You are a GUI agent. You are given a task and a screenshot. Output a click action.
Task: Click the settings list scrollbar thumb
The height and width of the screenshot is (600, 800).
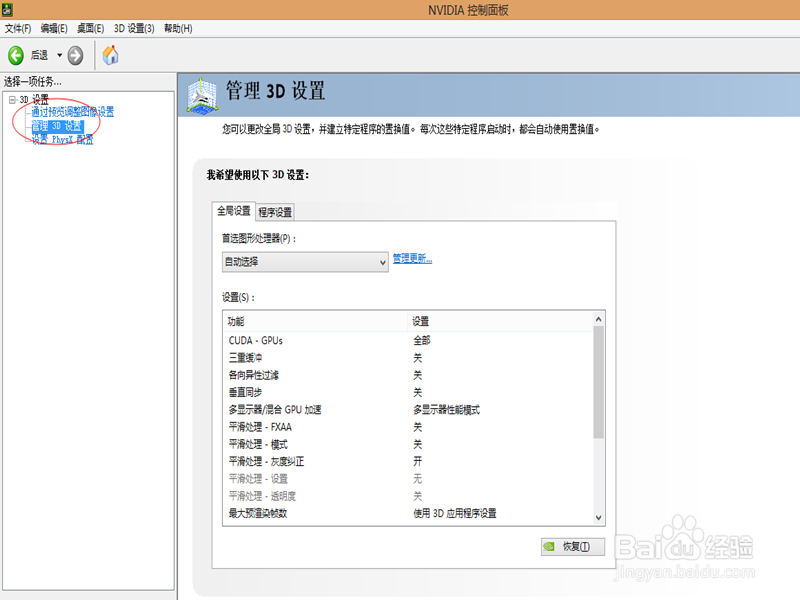pos(598,382)
